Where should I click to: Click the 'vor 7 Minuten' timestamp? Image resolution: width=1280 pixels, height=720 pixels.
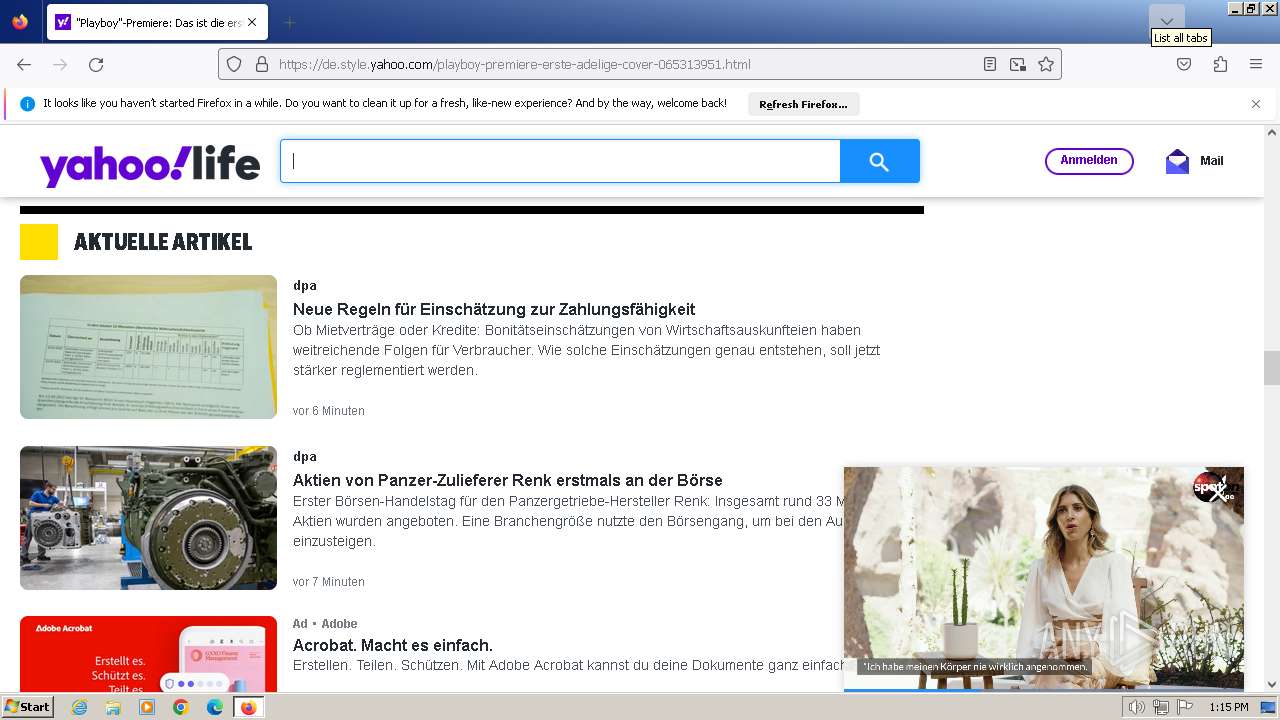click(x=329, y=582)
